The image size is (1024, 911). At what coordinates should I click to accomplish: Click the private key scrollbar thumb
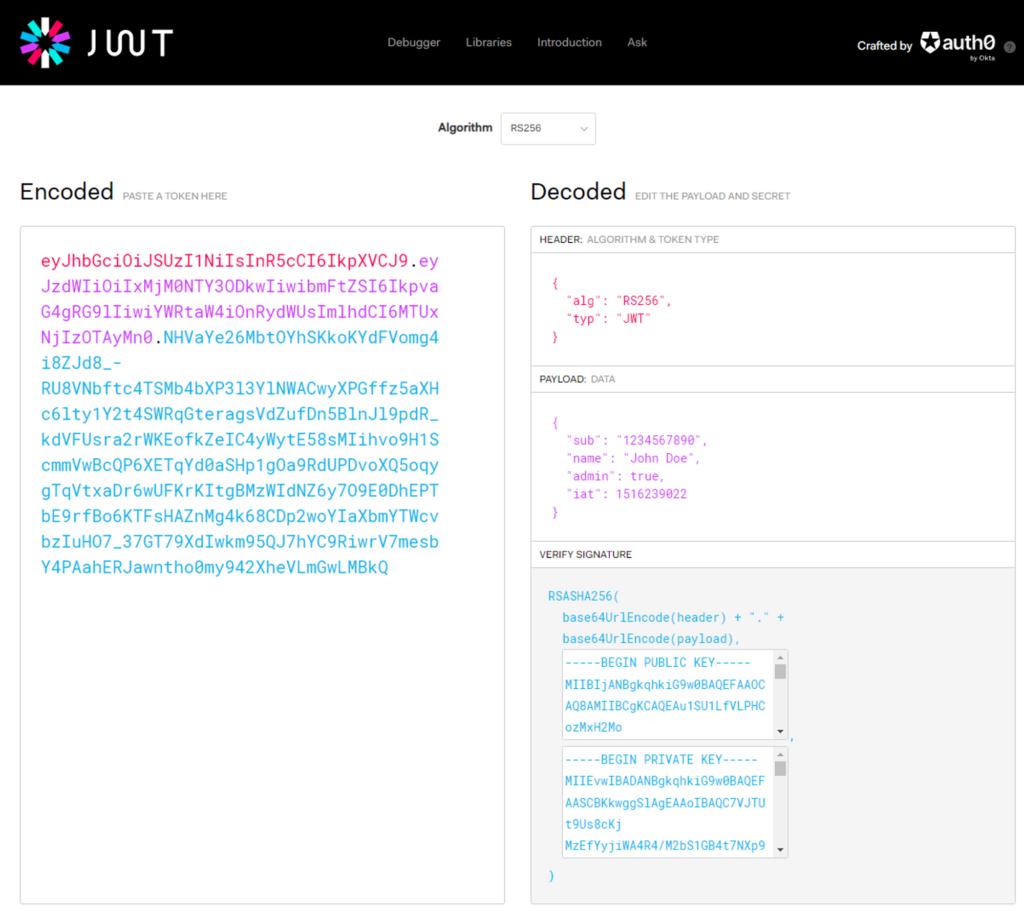coord(781,769)
